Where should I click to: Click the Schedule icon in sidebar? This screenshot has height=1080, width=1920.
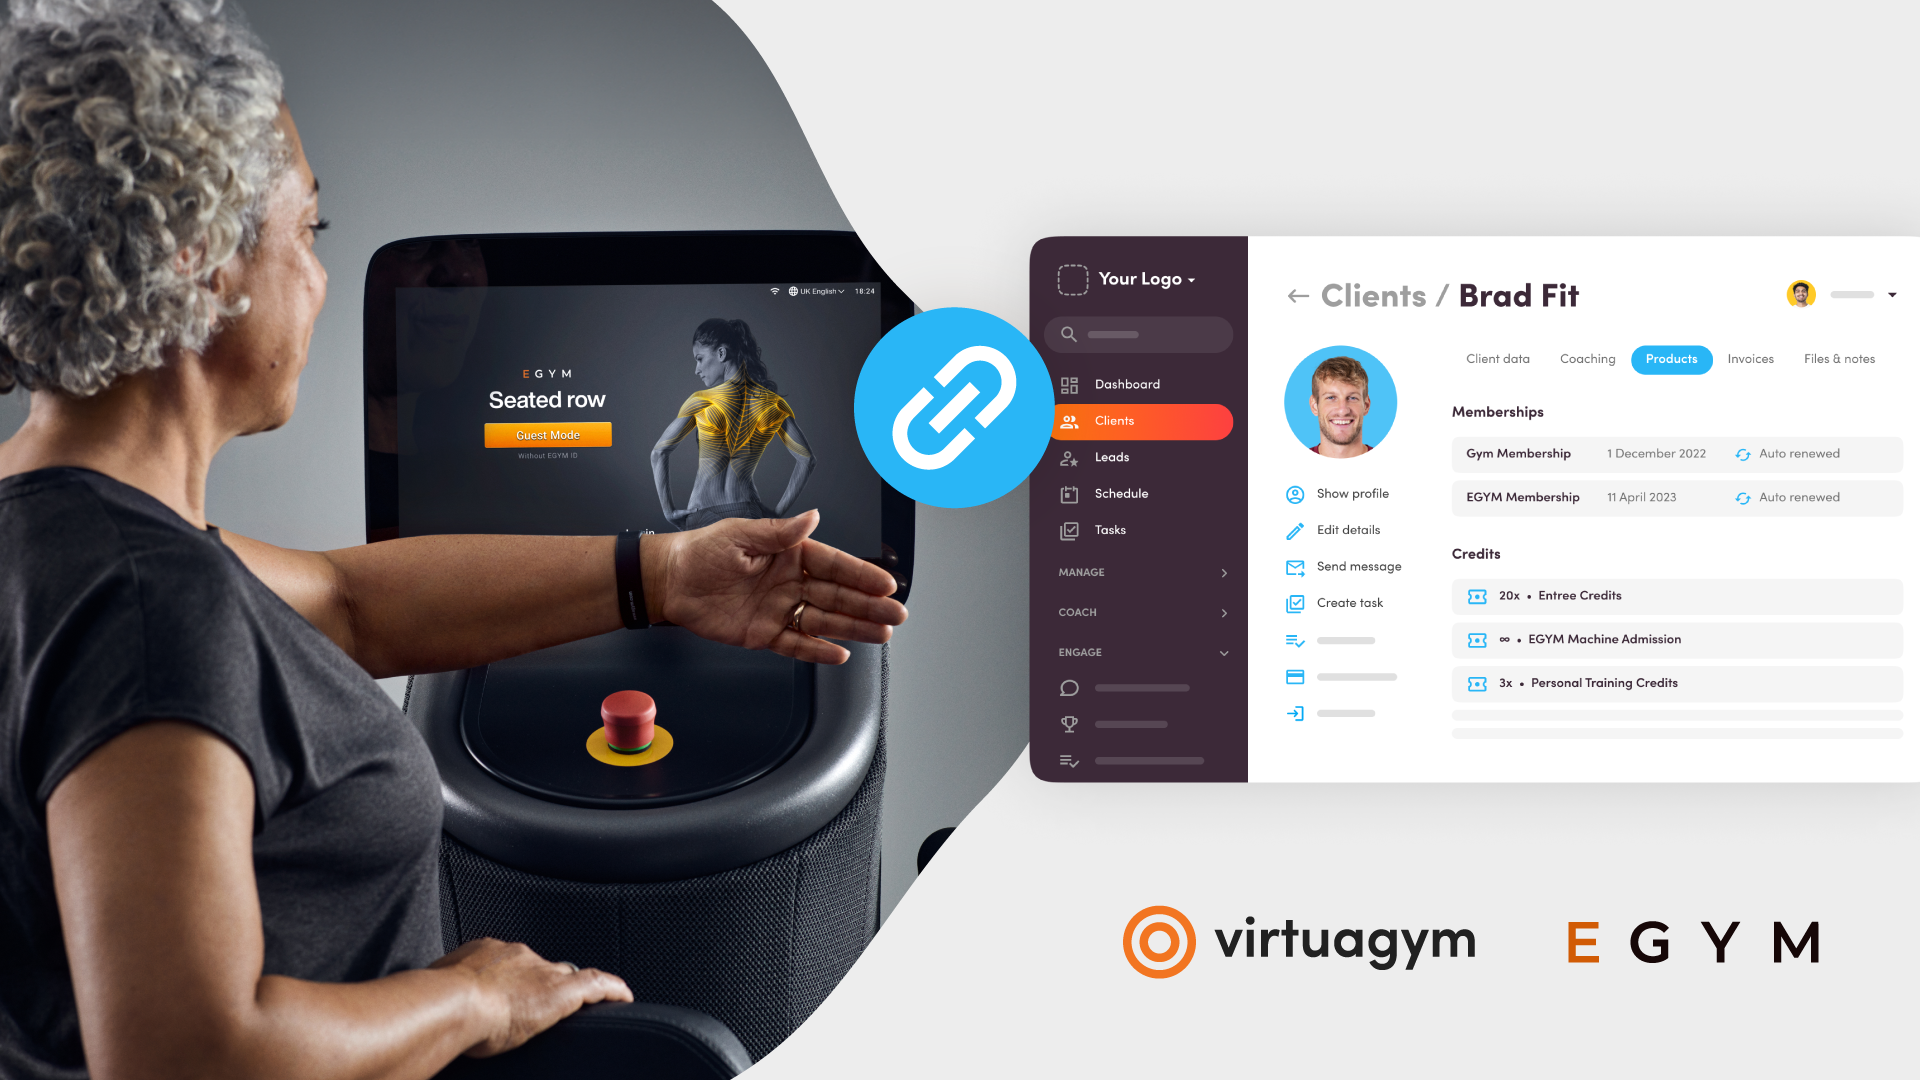[1071, 493]
